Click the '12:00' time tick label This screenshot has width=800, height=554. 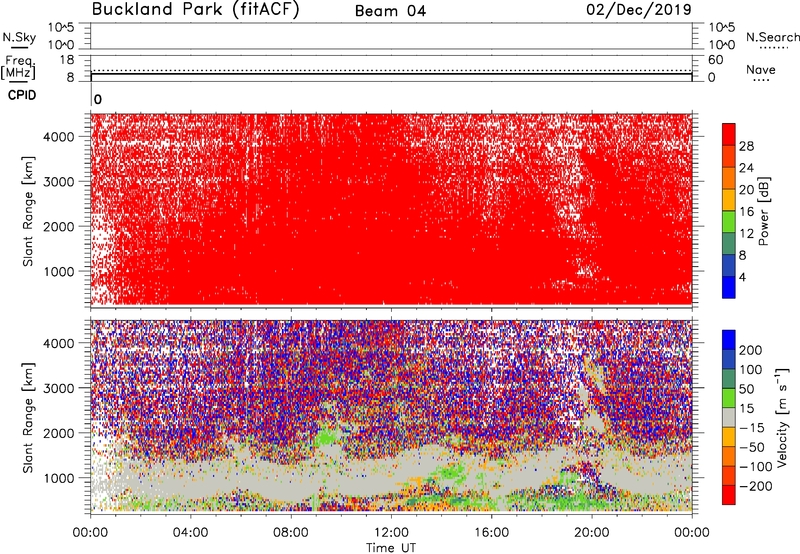pyautogui.click(x=391, y=533)
